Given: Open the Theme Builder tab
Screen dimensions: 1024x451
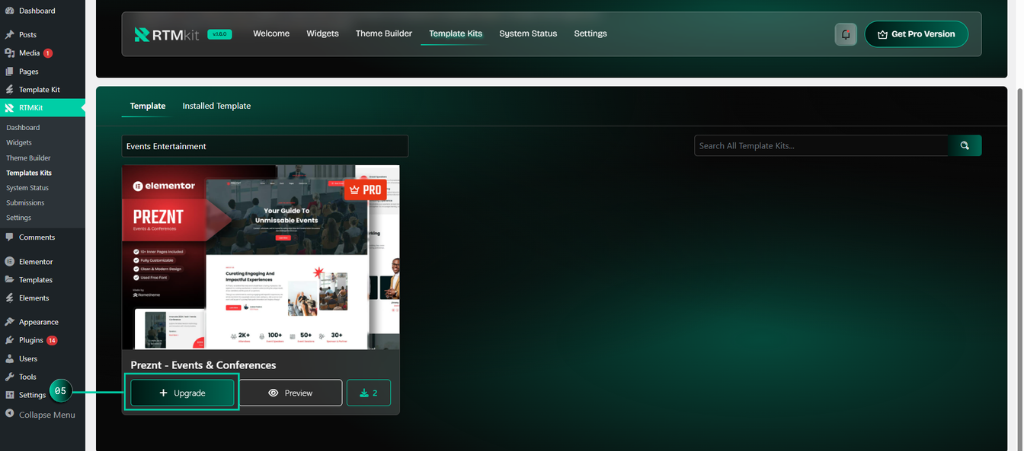Looking at the screenshot, I should (x=383, y=33).
